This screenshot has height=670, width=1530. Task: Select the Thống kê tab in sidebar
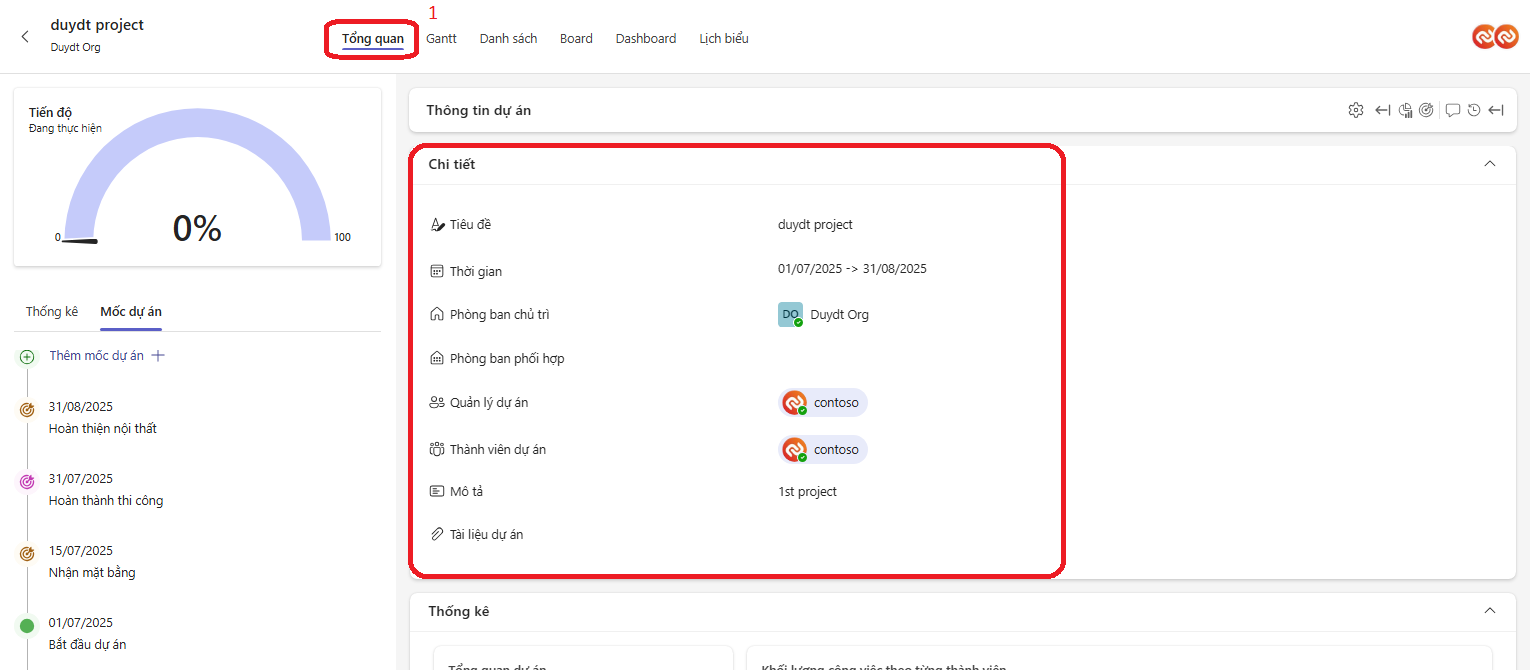tap(52, 312)
